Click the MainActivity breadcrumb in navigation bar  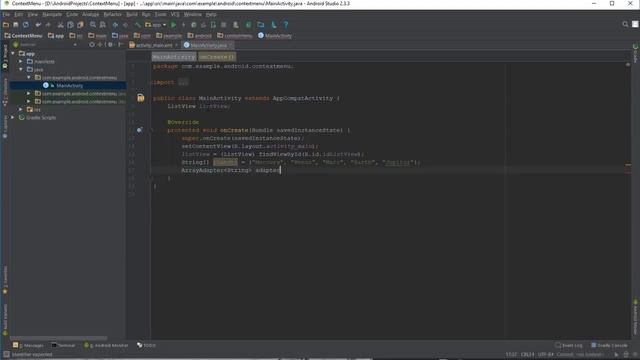tap(275, 36)
